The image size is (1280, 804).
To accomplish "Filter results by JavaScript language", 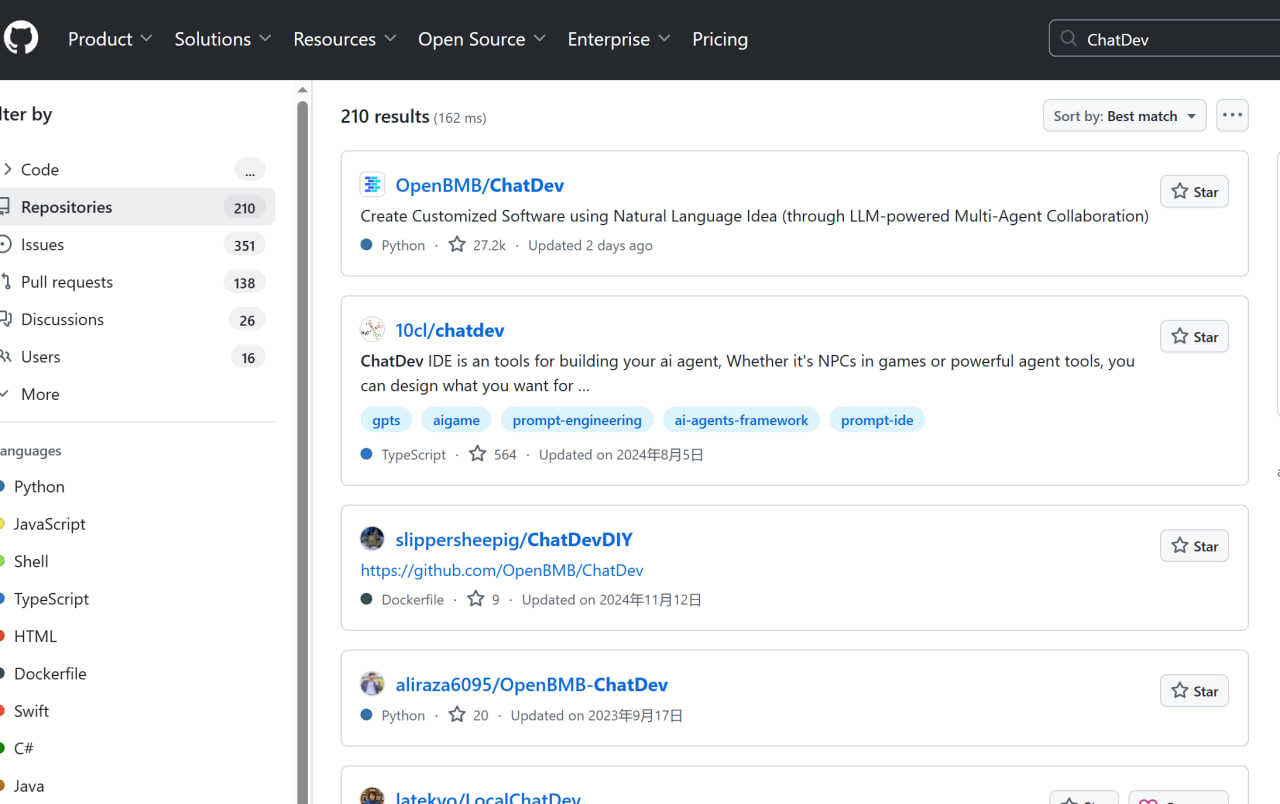I will coord(49,524).
